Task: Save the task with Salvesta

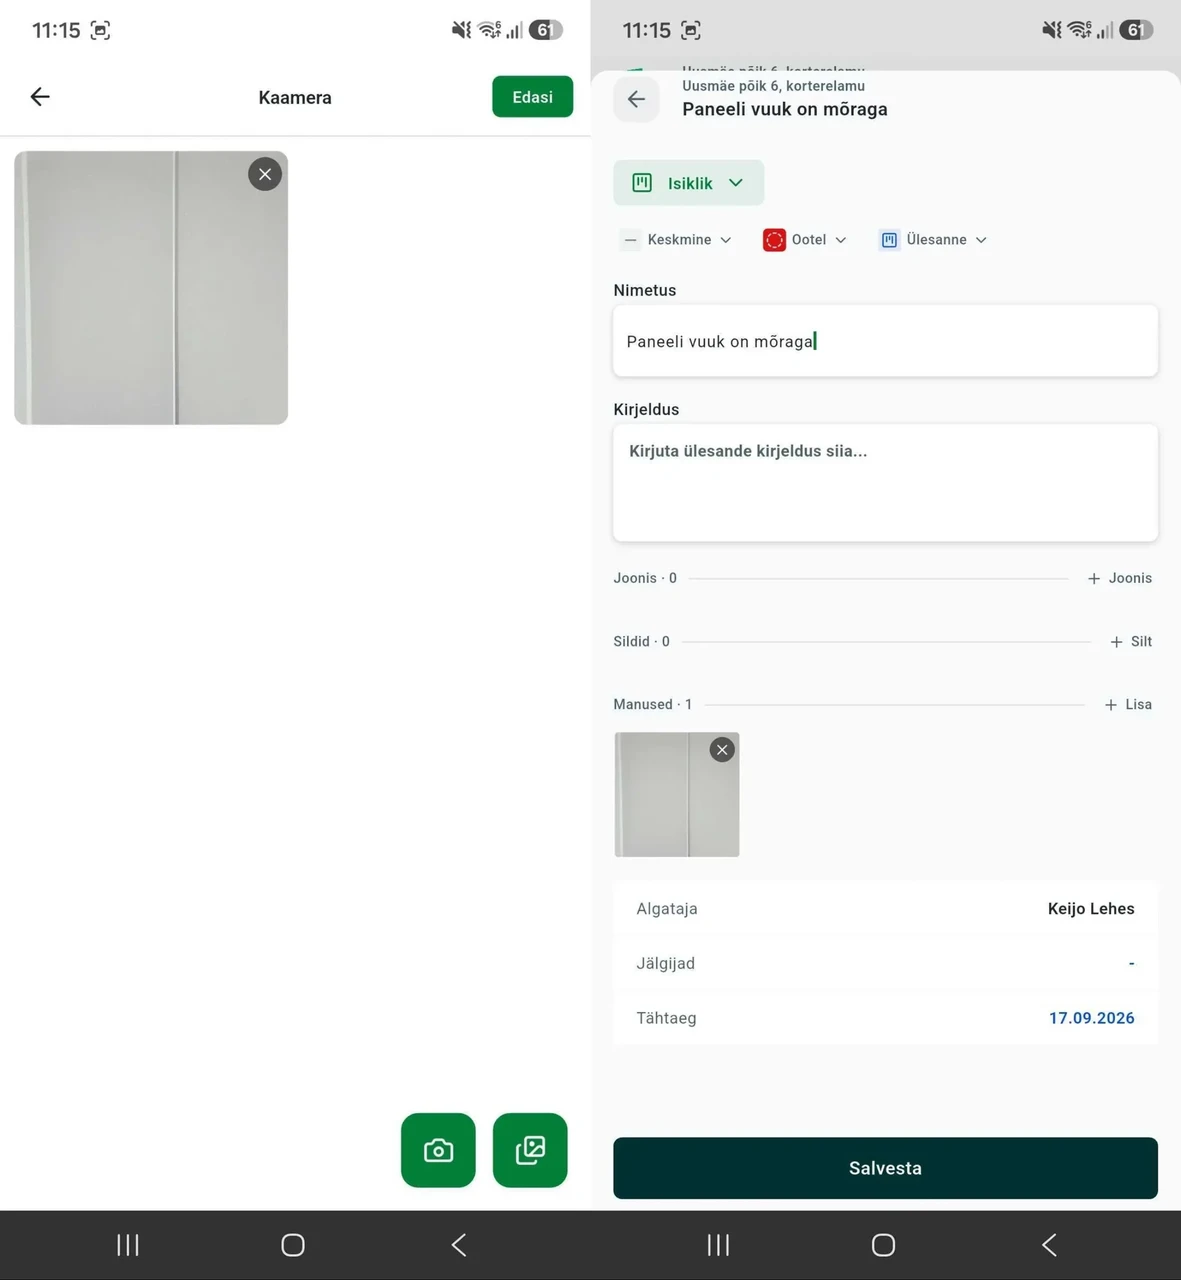Action: (885, 1168)
